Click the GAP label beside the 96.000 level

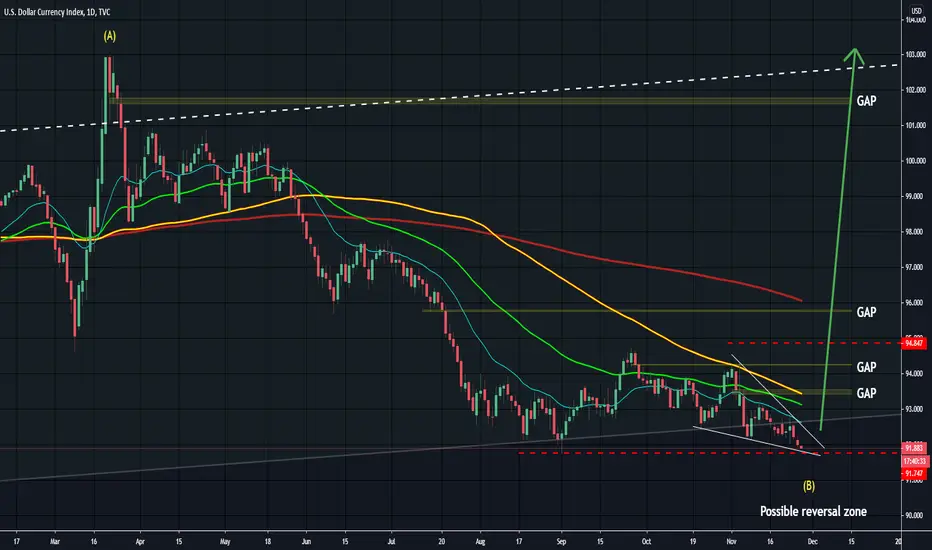click(866, 312)
